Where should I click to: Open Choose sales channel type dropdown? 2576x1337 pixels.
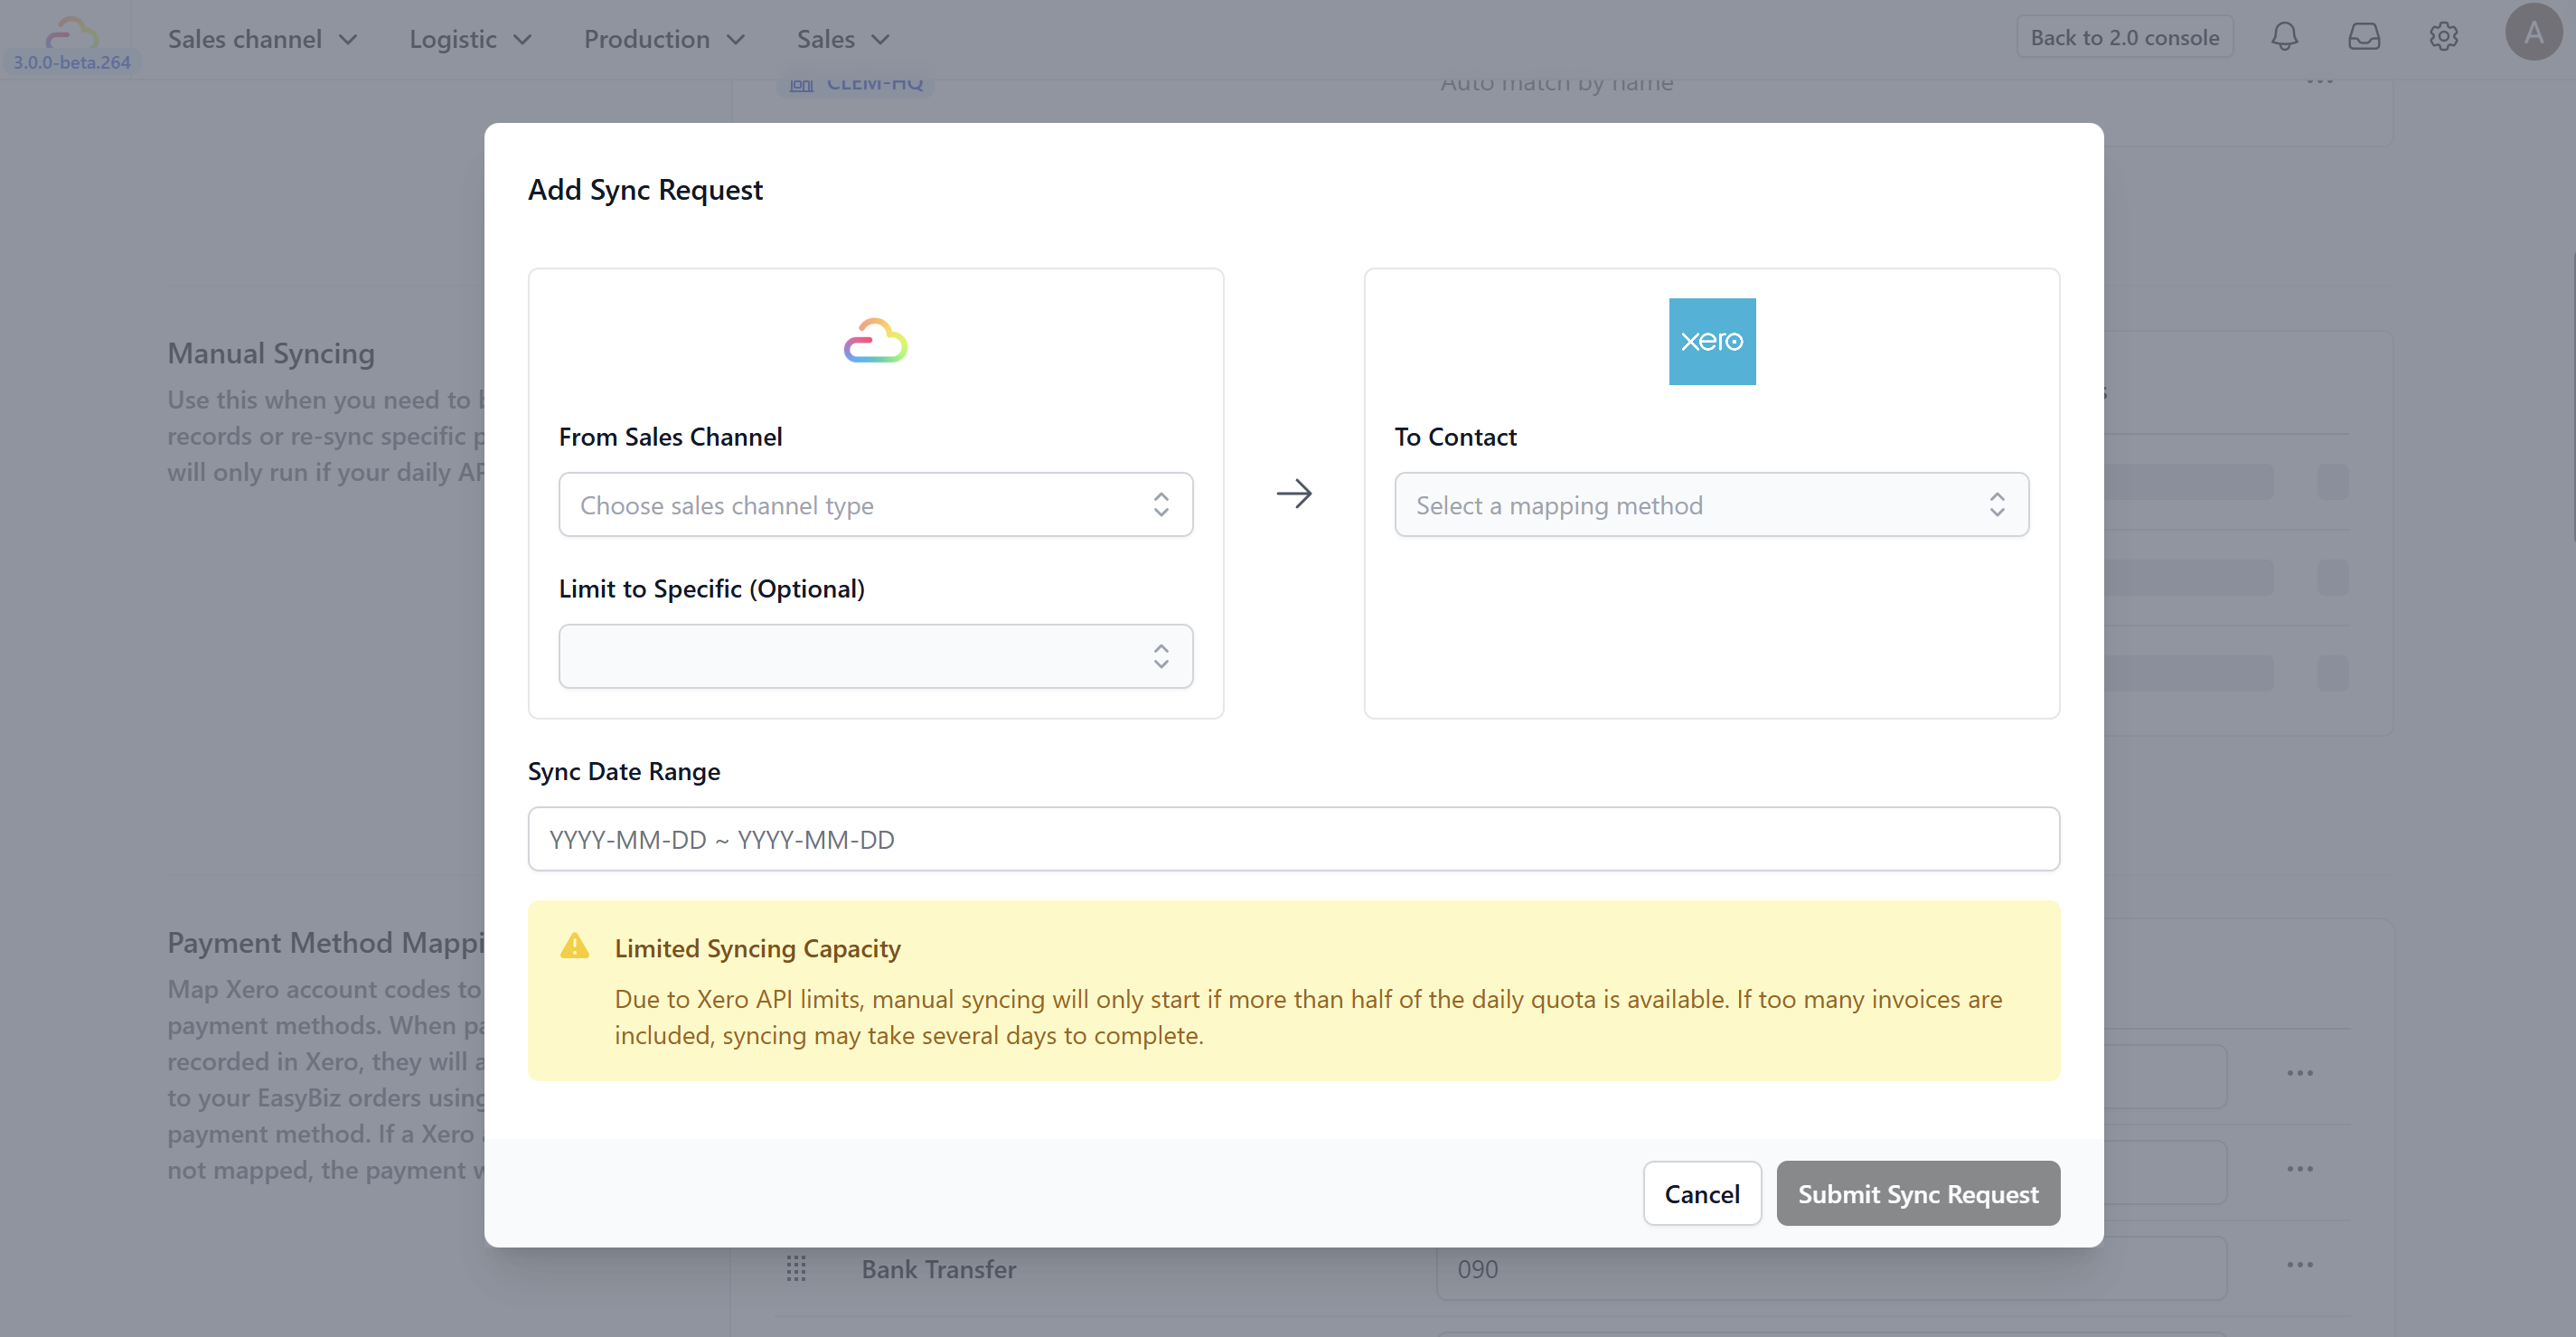[875, 505]
